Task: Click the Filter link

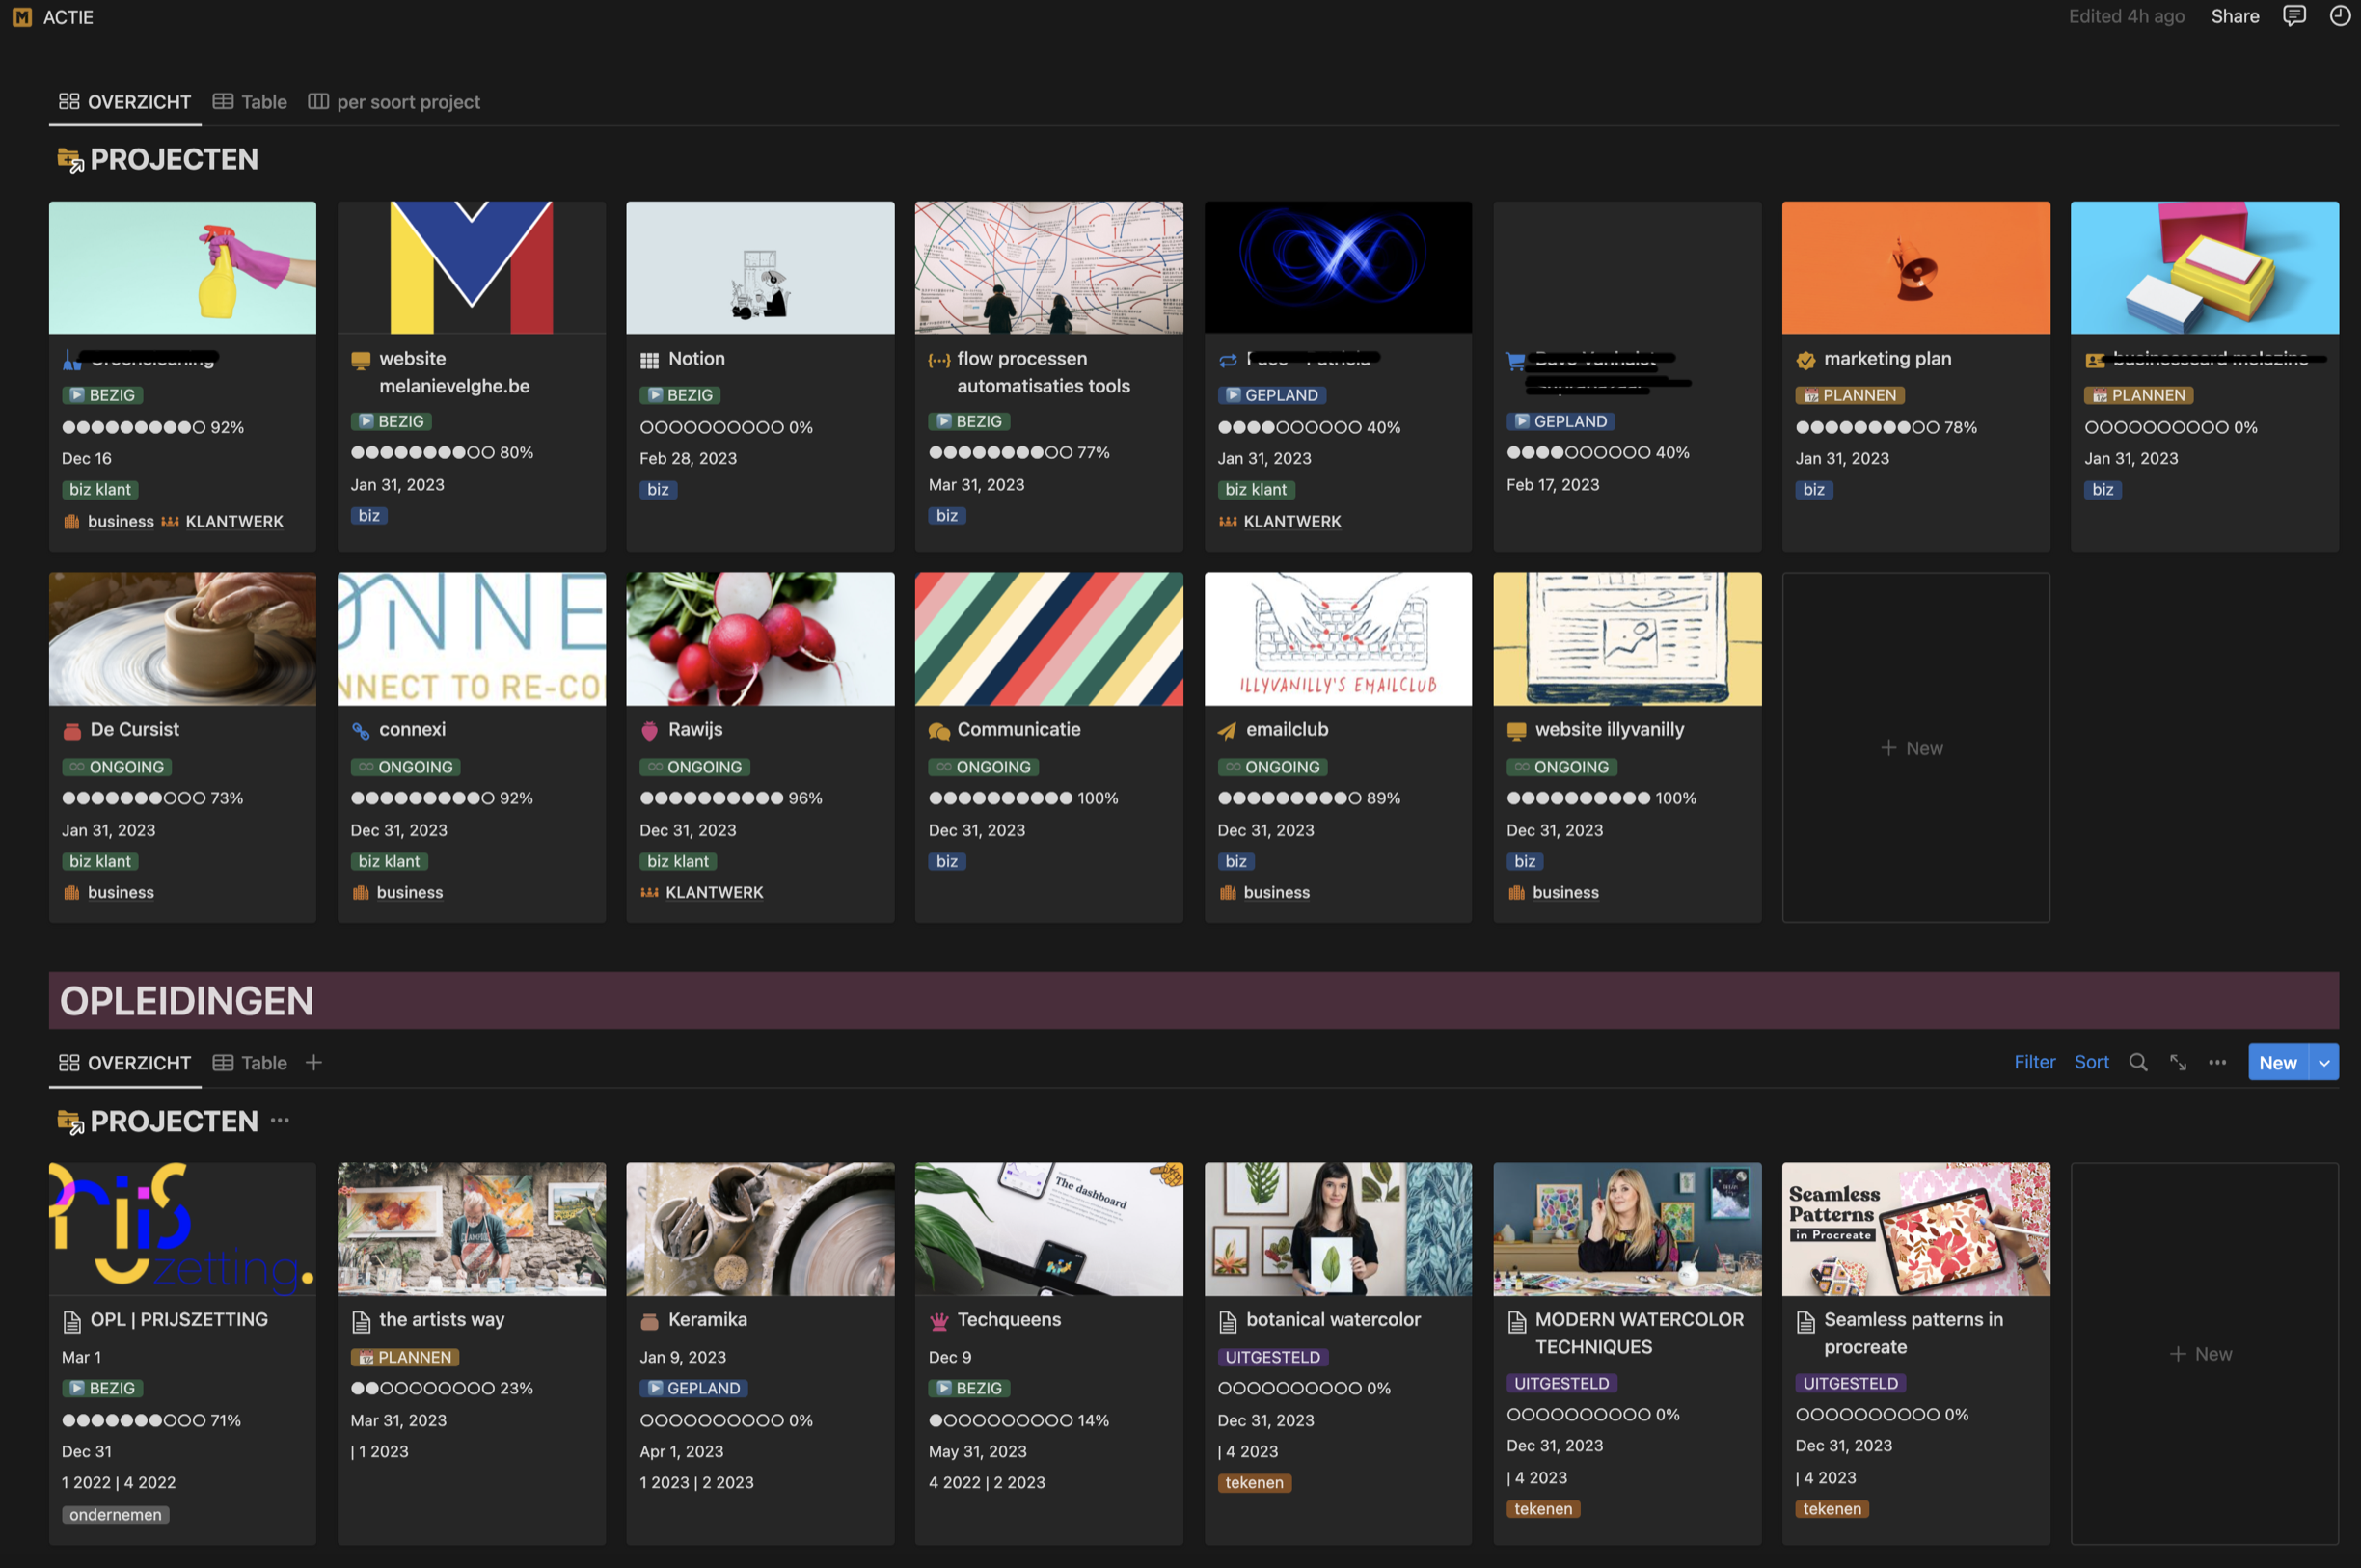Action: (2034, 1062)
